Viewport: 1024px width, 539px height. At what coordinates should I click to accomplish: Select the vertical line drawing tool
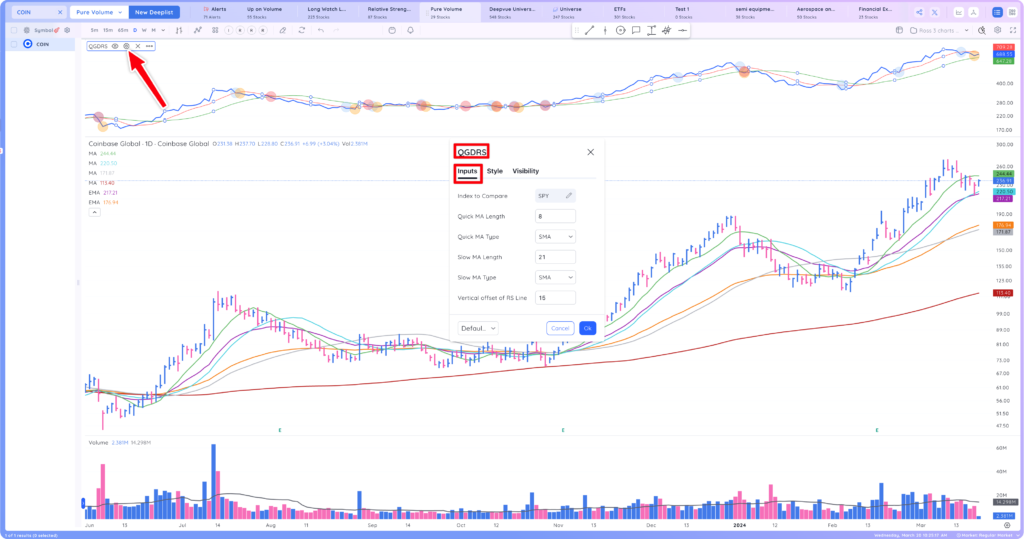605,30
